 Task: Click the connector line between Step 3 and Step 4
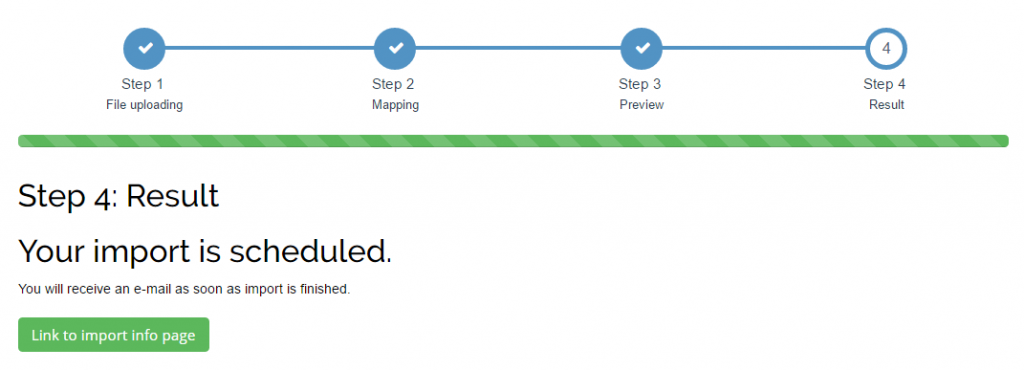[x=764, y=48]
